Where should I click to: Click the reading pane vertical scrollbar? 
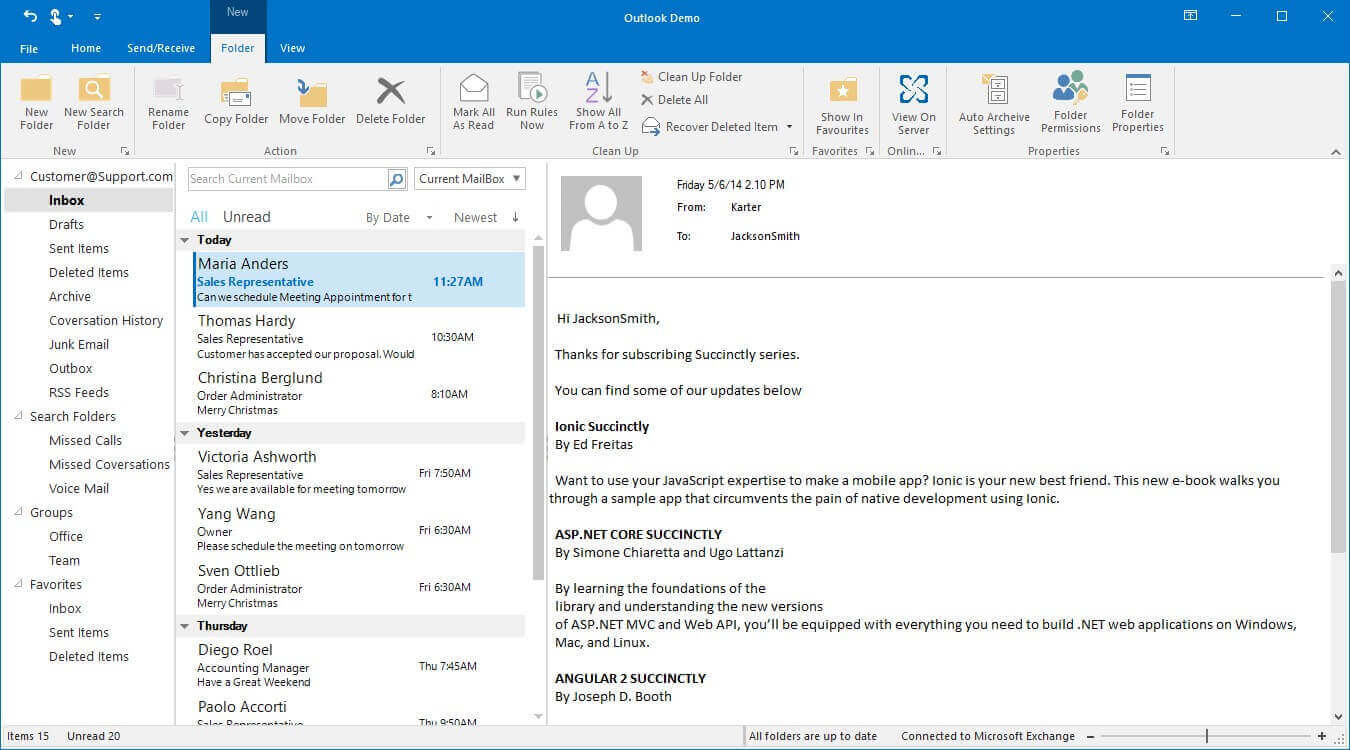tap(1338, 417)
